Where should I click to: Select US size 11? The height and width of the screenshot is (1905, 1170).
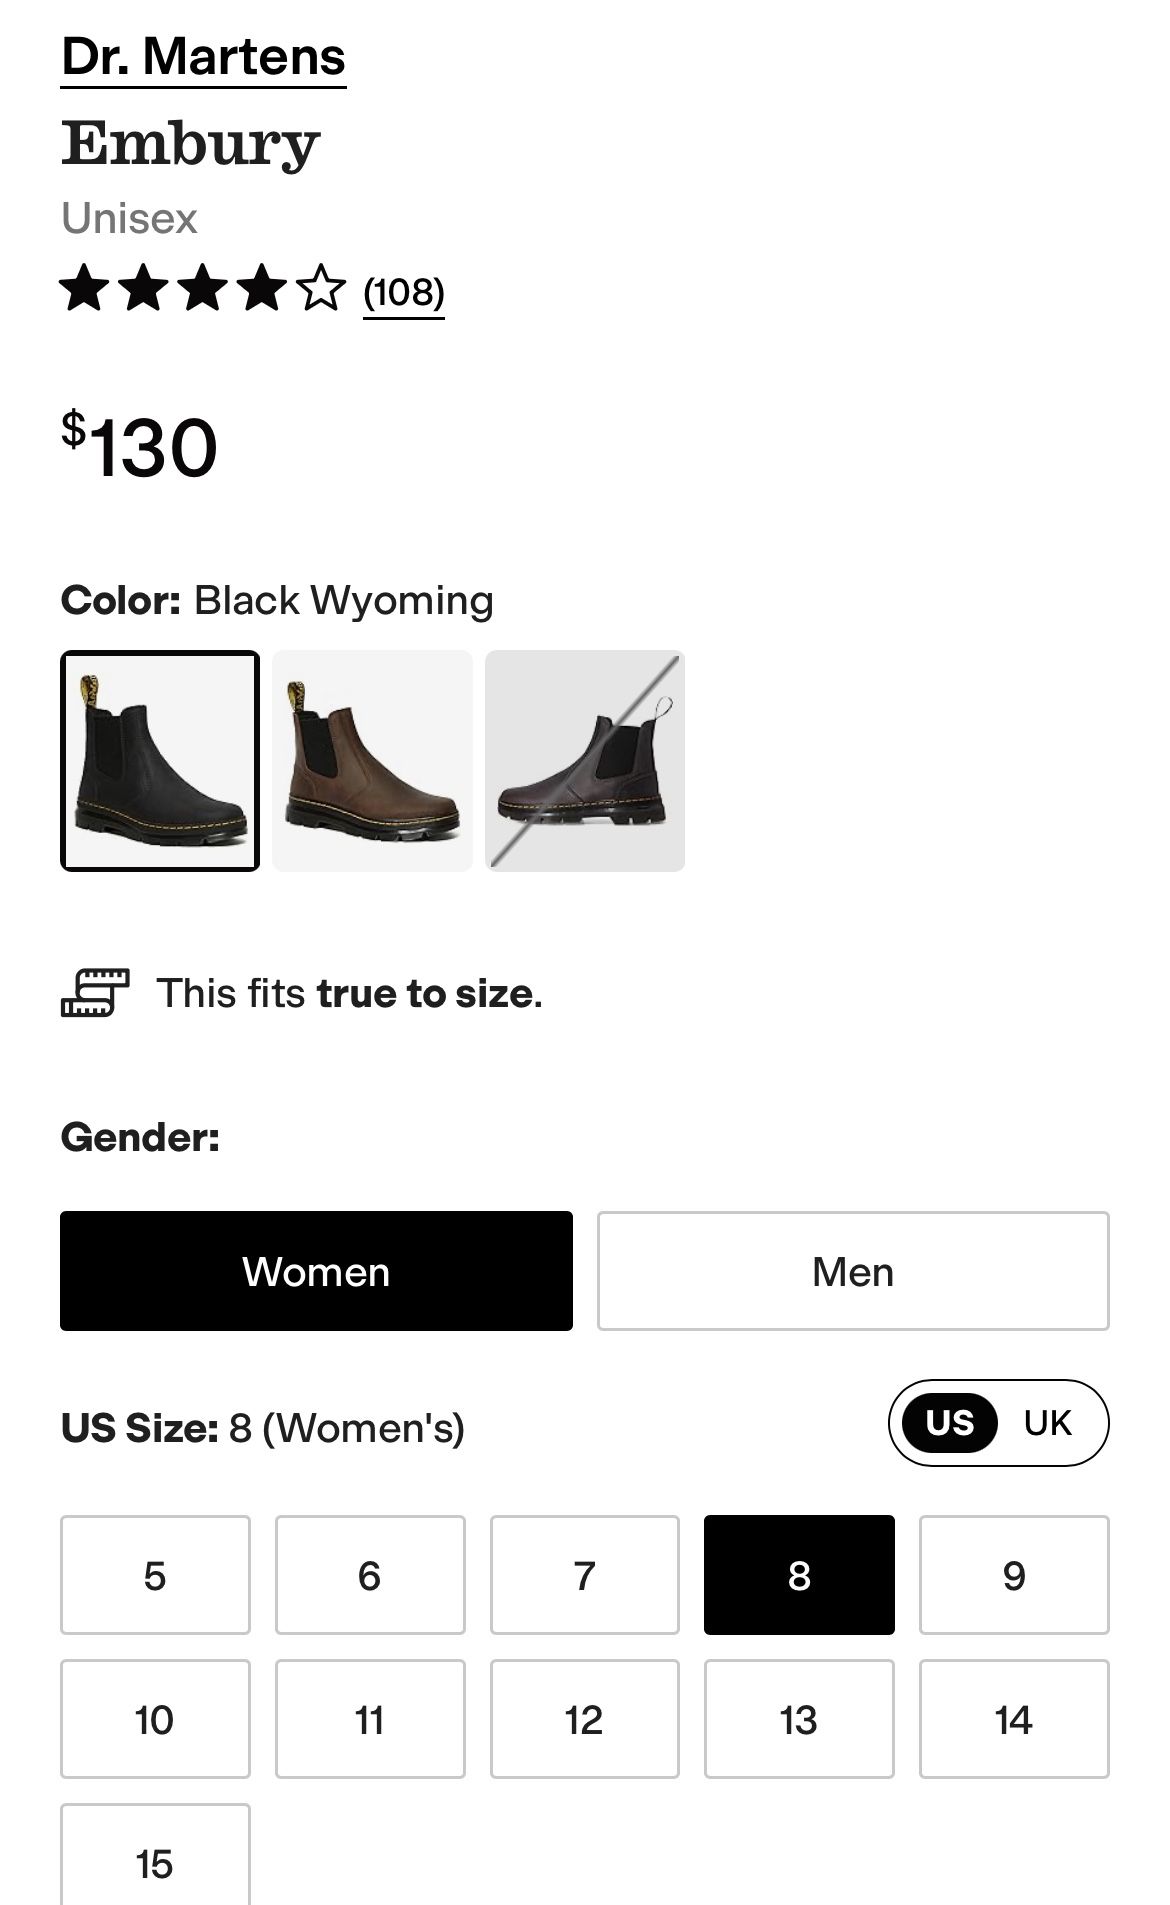pyautogui.click(x=368, y=1719)
